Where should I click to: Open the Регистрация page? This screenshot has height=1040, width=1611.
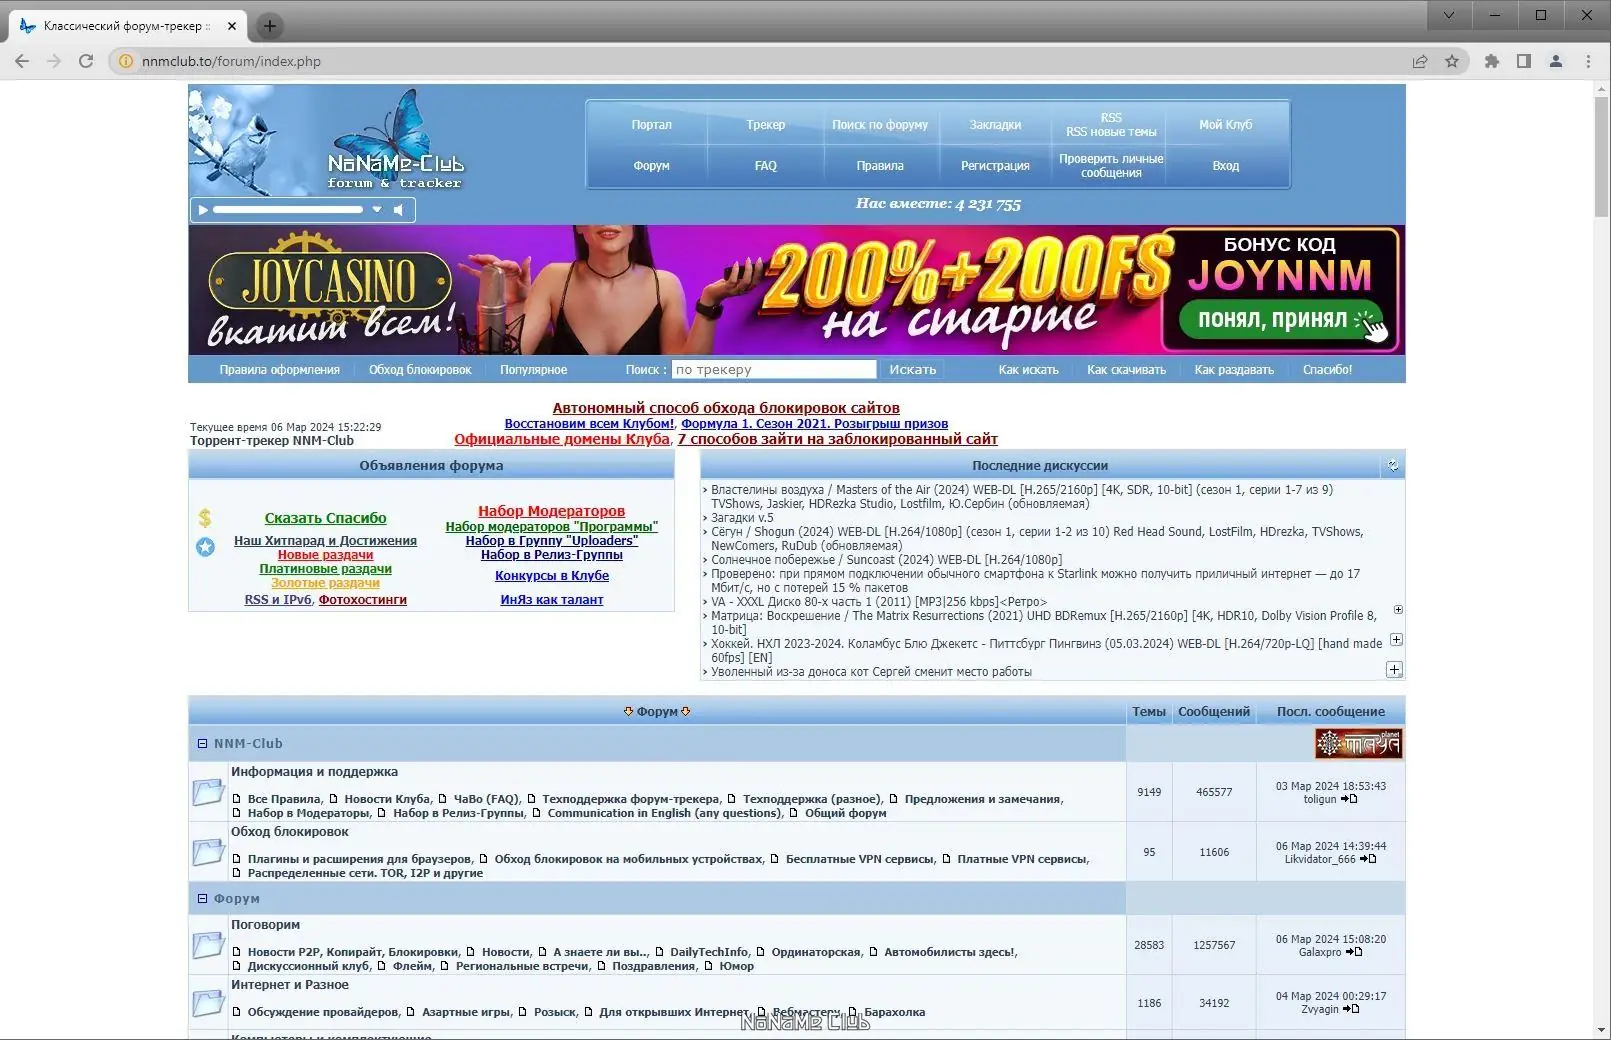point(995,166)
